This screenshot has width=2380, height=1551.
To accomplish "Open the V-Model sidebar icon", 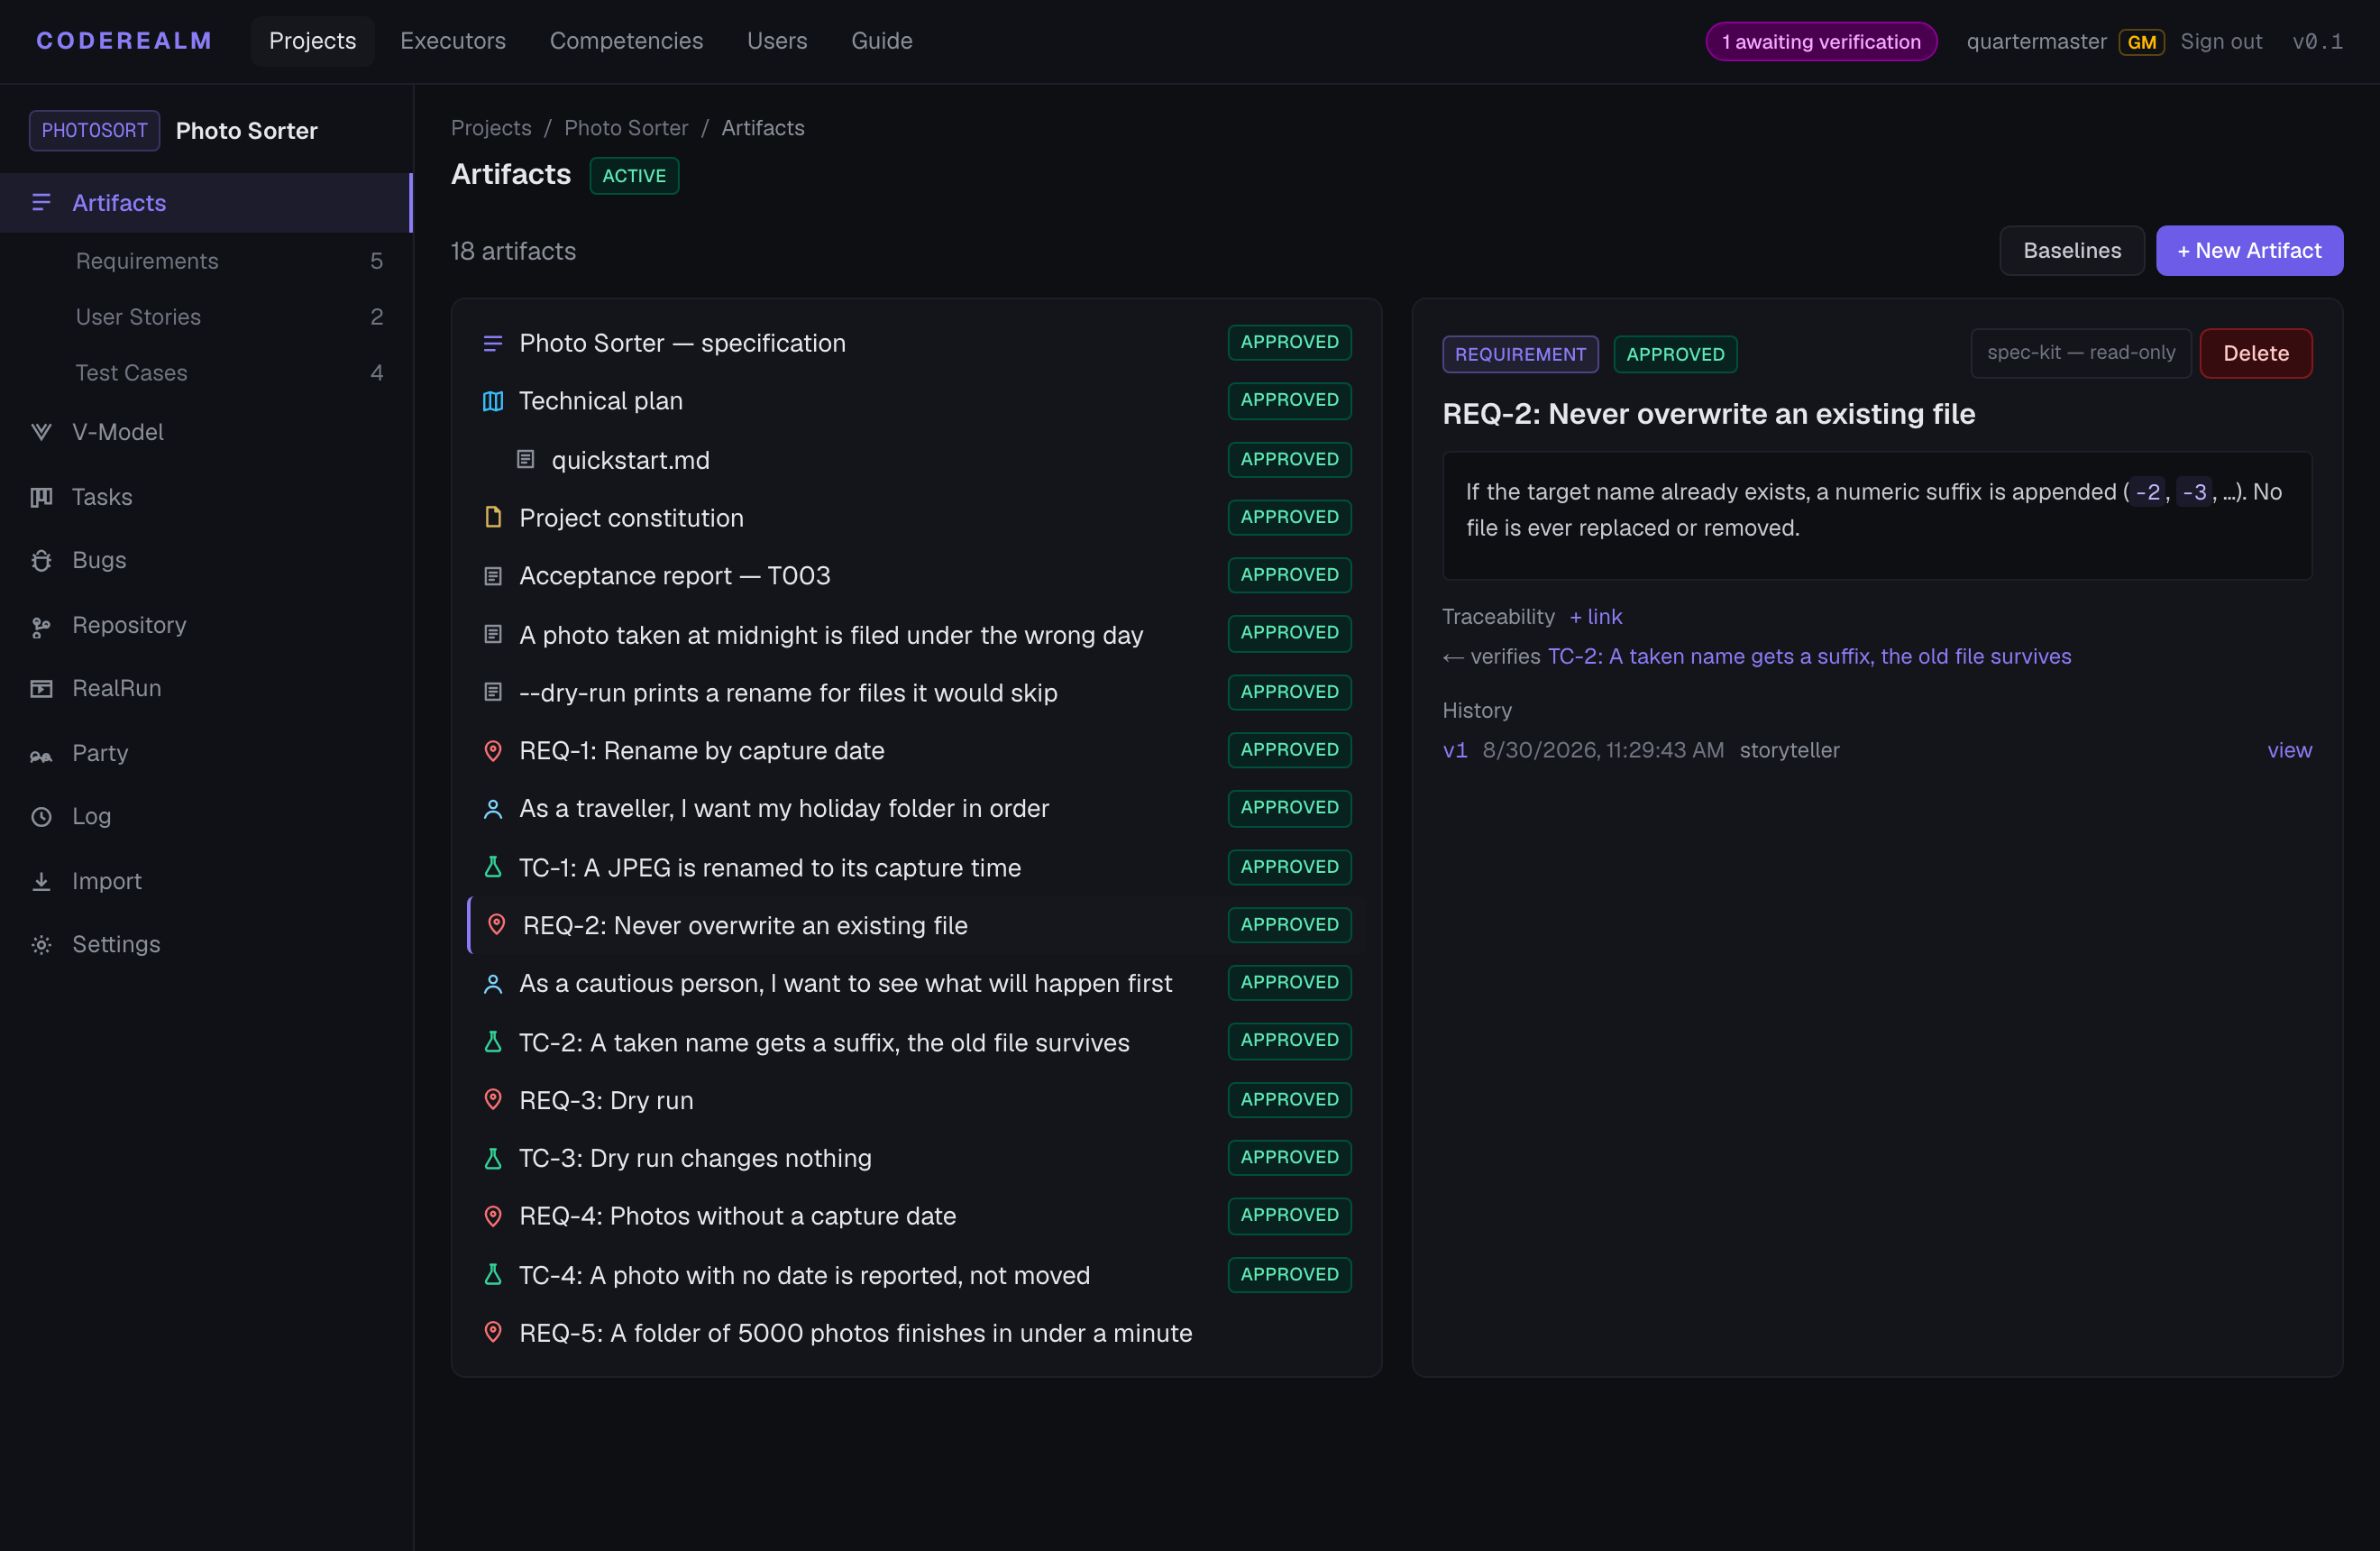I will [x=41, y=432].
